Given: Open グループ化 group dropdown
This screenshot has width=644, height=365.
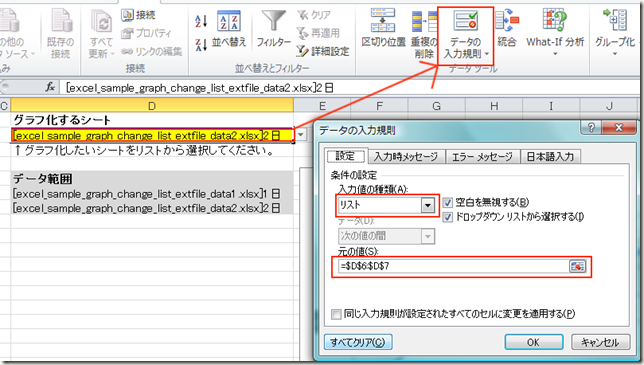Looking at the screenshot, I should click(615, 33).
